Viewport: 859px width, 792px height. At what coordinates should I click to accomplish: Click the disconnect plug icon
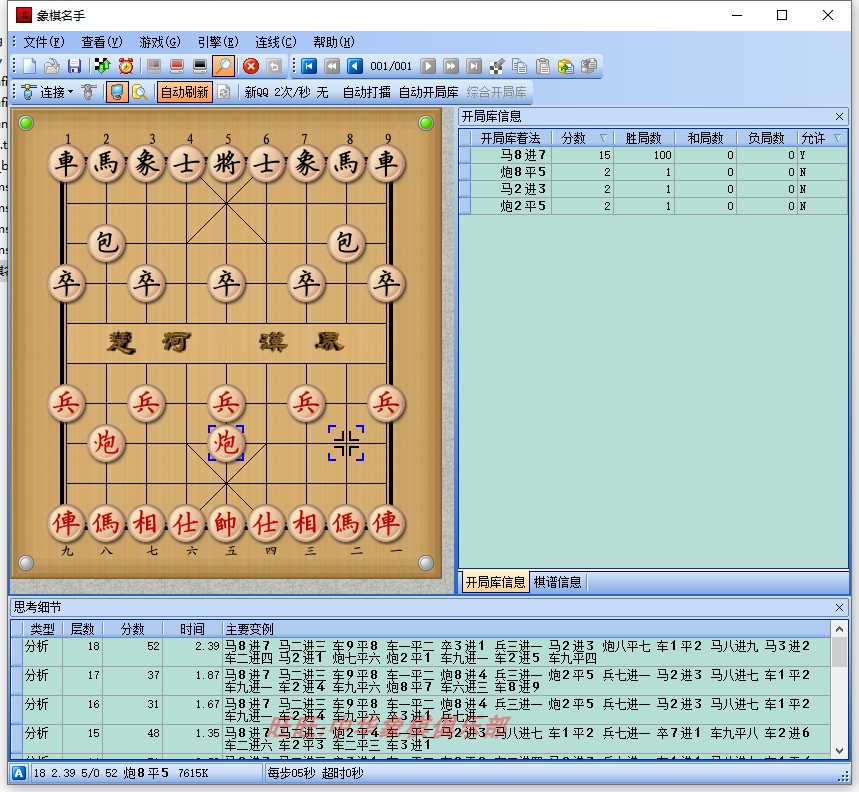[88, 92]
